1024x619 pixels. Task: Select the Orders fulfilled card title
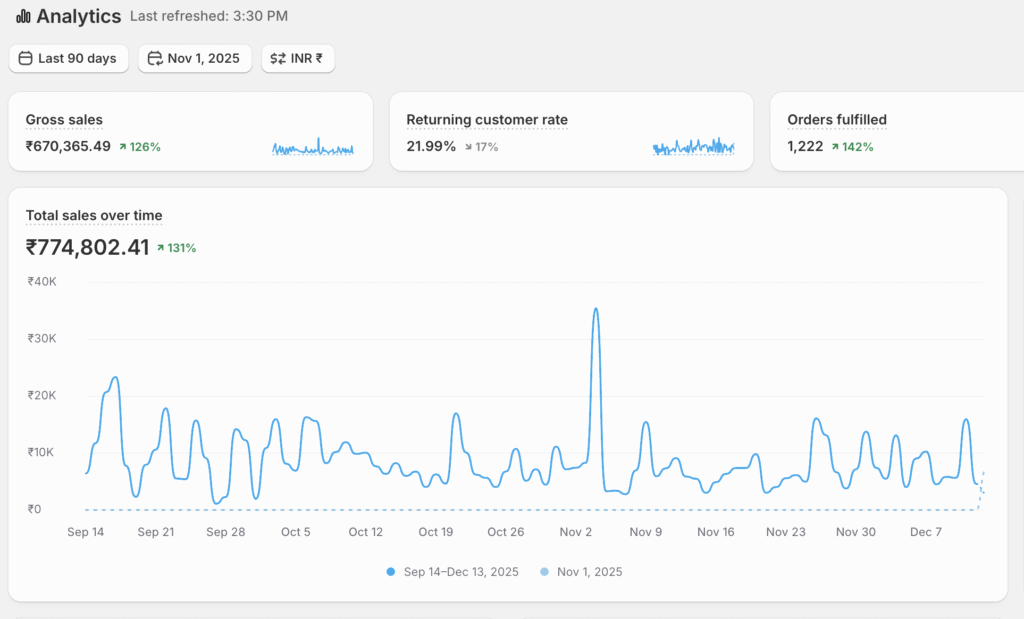pyautogui.click(x=836, y=120)
